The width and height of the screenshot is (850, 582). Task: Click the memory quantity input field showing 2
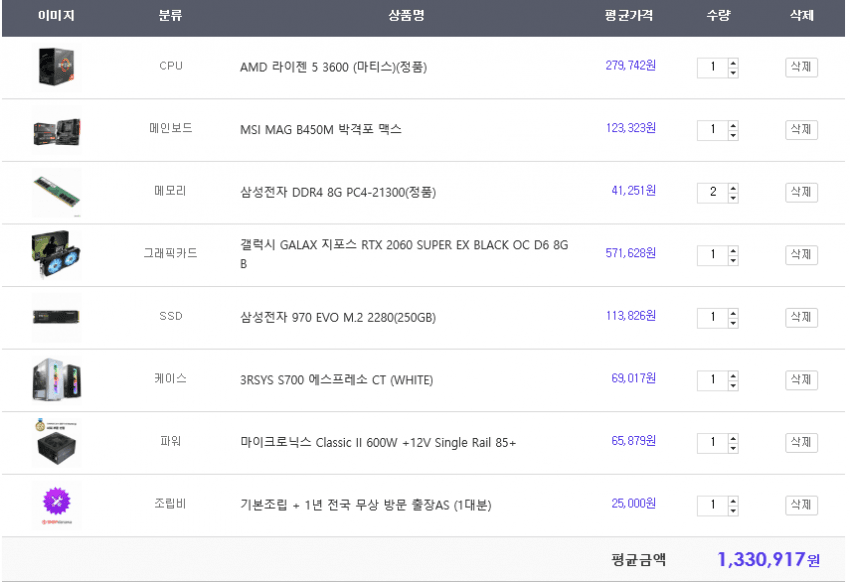712,192
